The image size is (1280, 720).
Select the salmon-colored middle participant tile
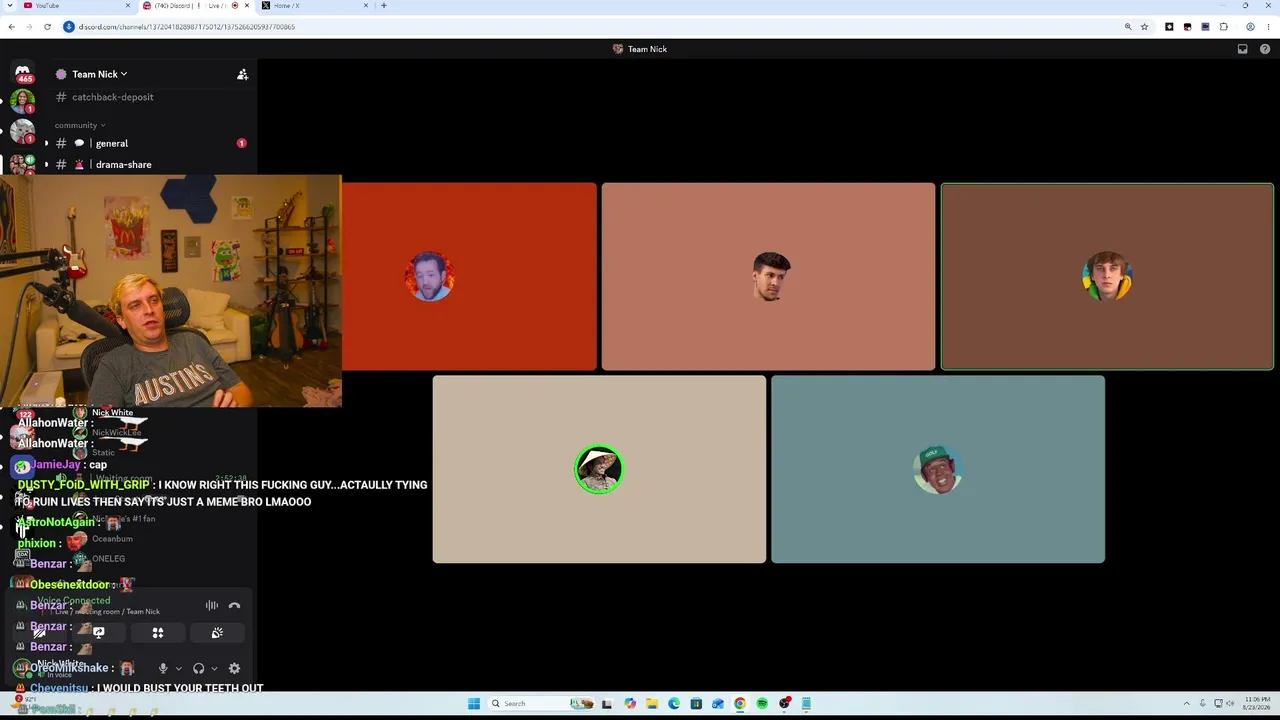pos(768,277)
